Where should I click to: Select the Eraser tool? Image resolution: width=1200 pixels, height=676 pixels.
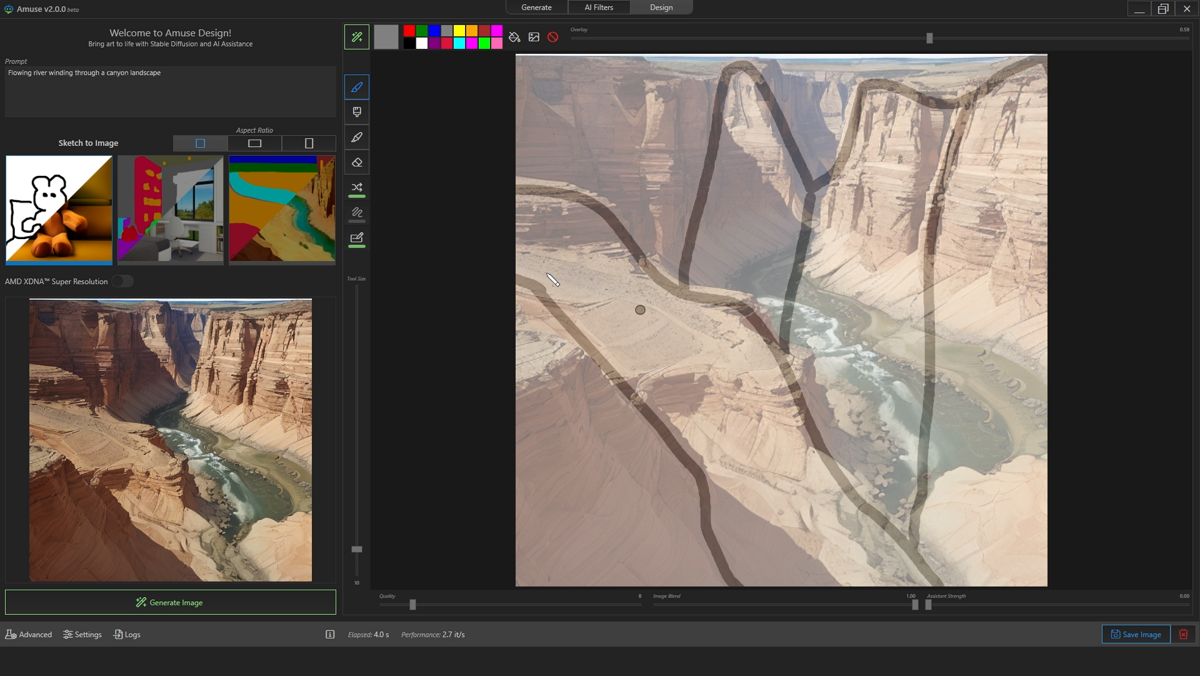click(357, 162)
